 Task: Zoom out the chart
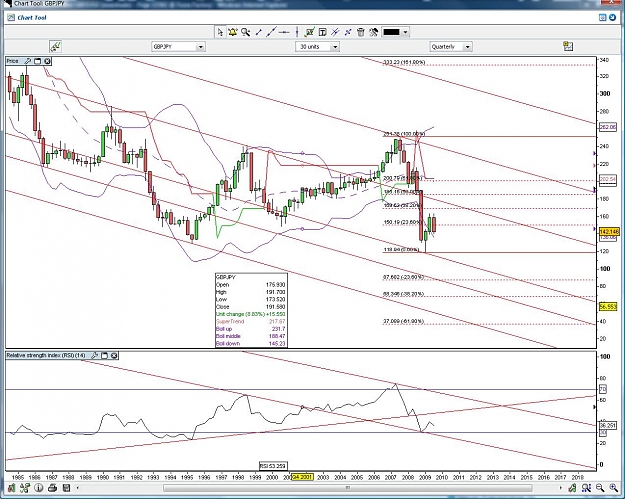(x=599, y=487)
